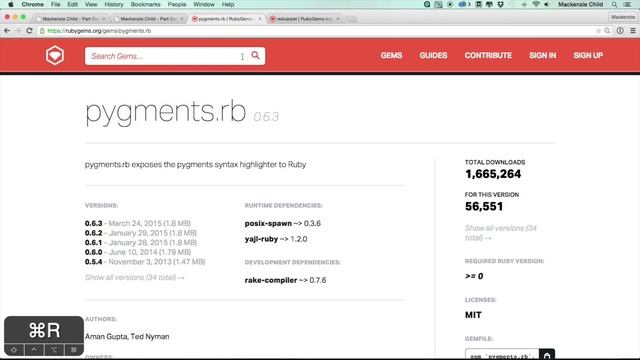640x360 pixels.
Task: Reload the page with the refresh icon
Action: [x=29, y=31]
